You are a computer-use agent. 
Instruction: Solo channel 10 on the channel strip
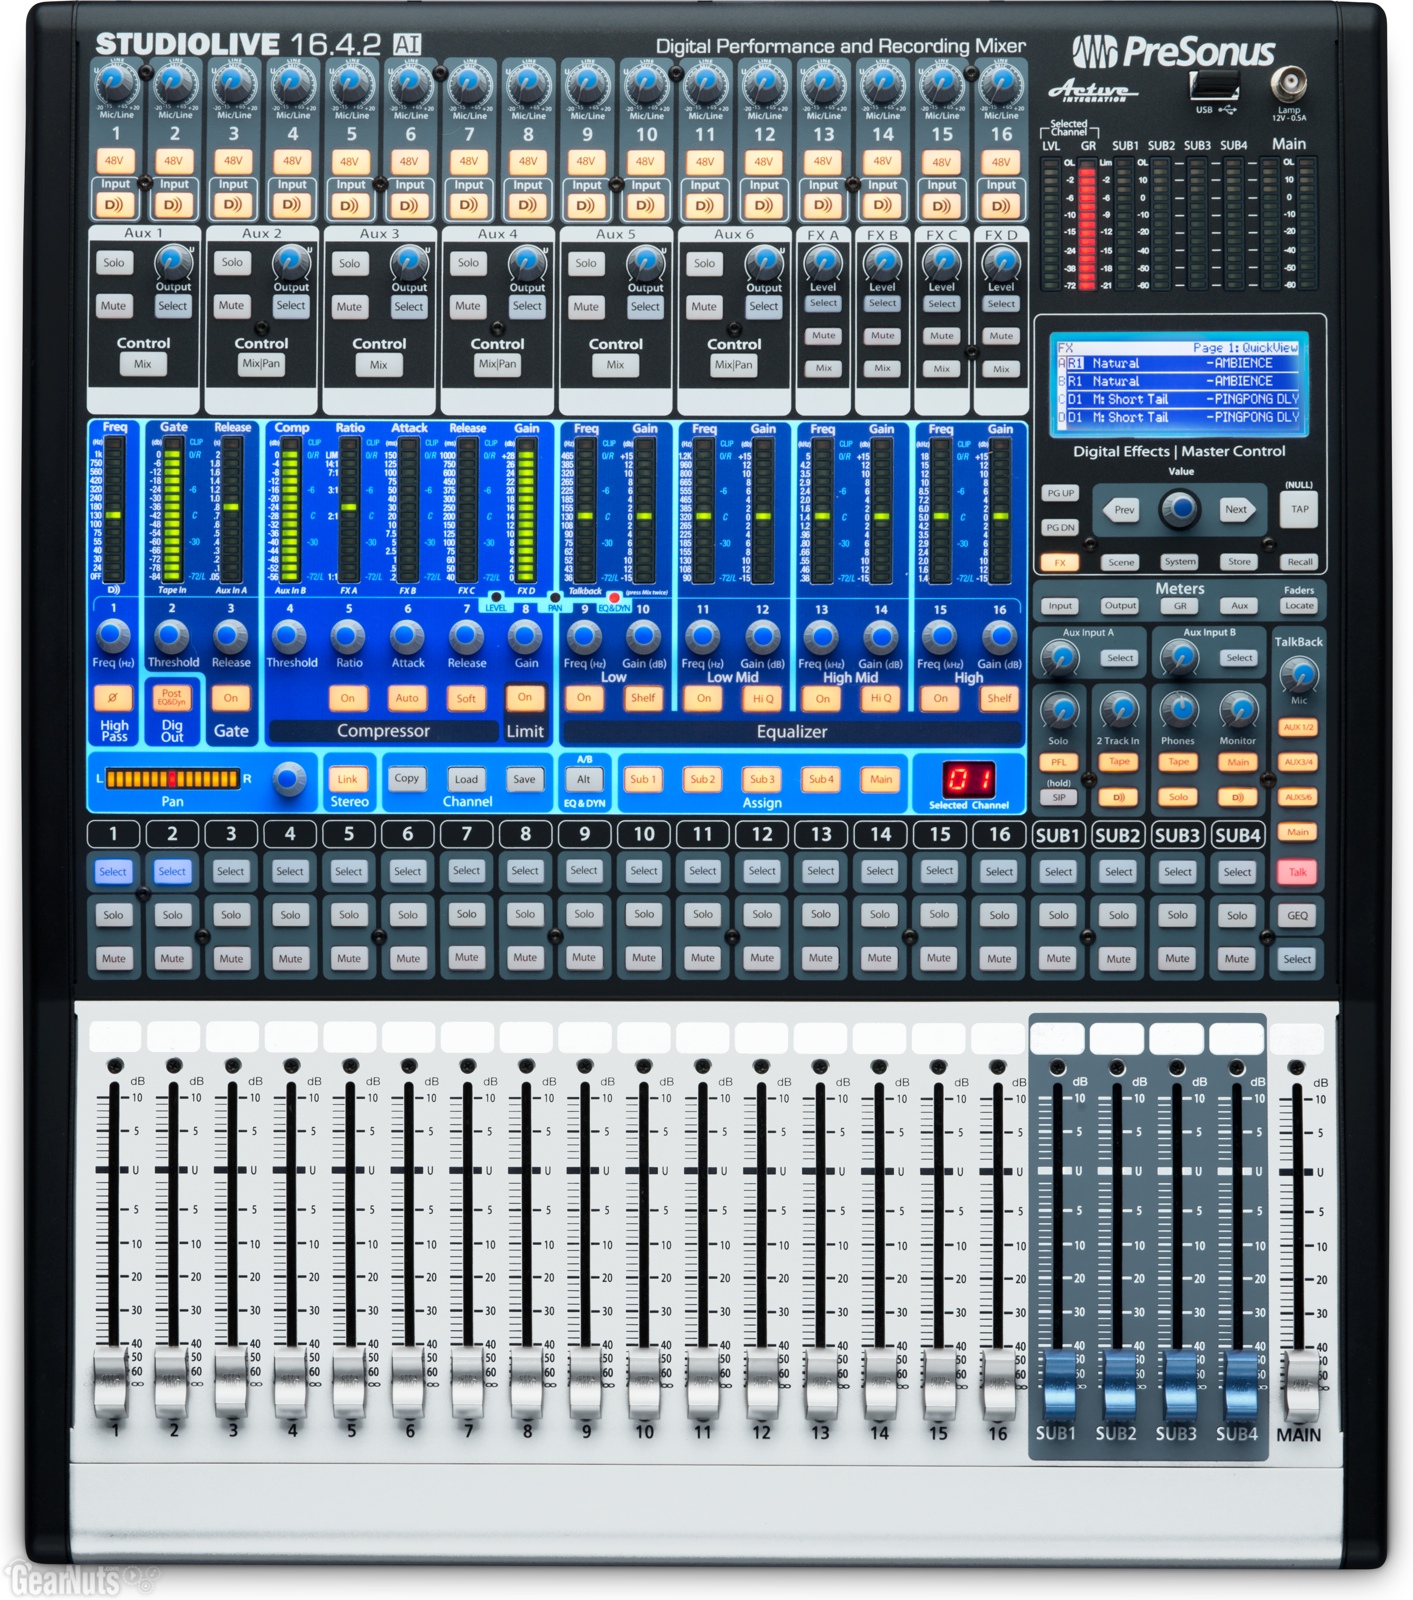pyautogui.click(x=644, y=914)
